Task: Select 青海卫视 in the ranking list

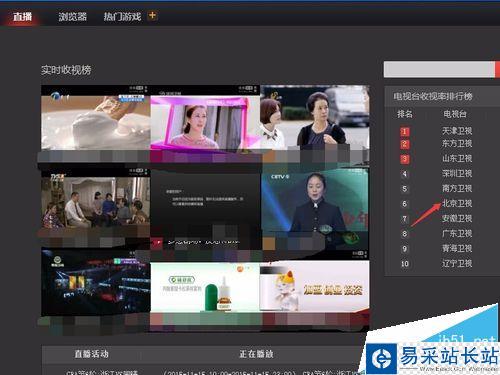Action: 457,248
